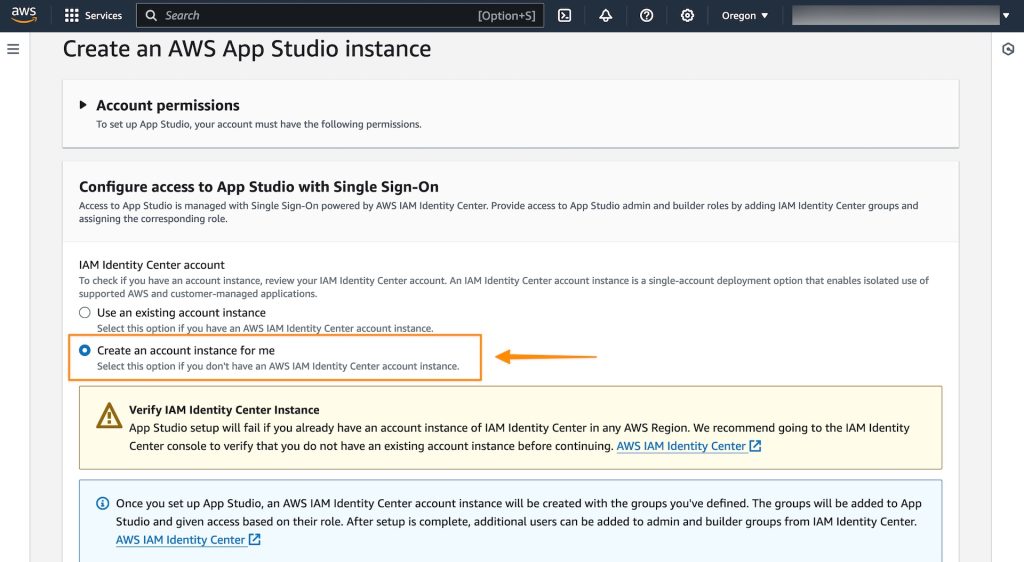
Task: Open the Oregon region dropdown
Action: coord(745,16)
